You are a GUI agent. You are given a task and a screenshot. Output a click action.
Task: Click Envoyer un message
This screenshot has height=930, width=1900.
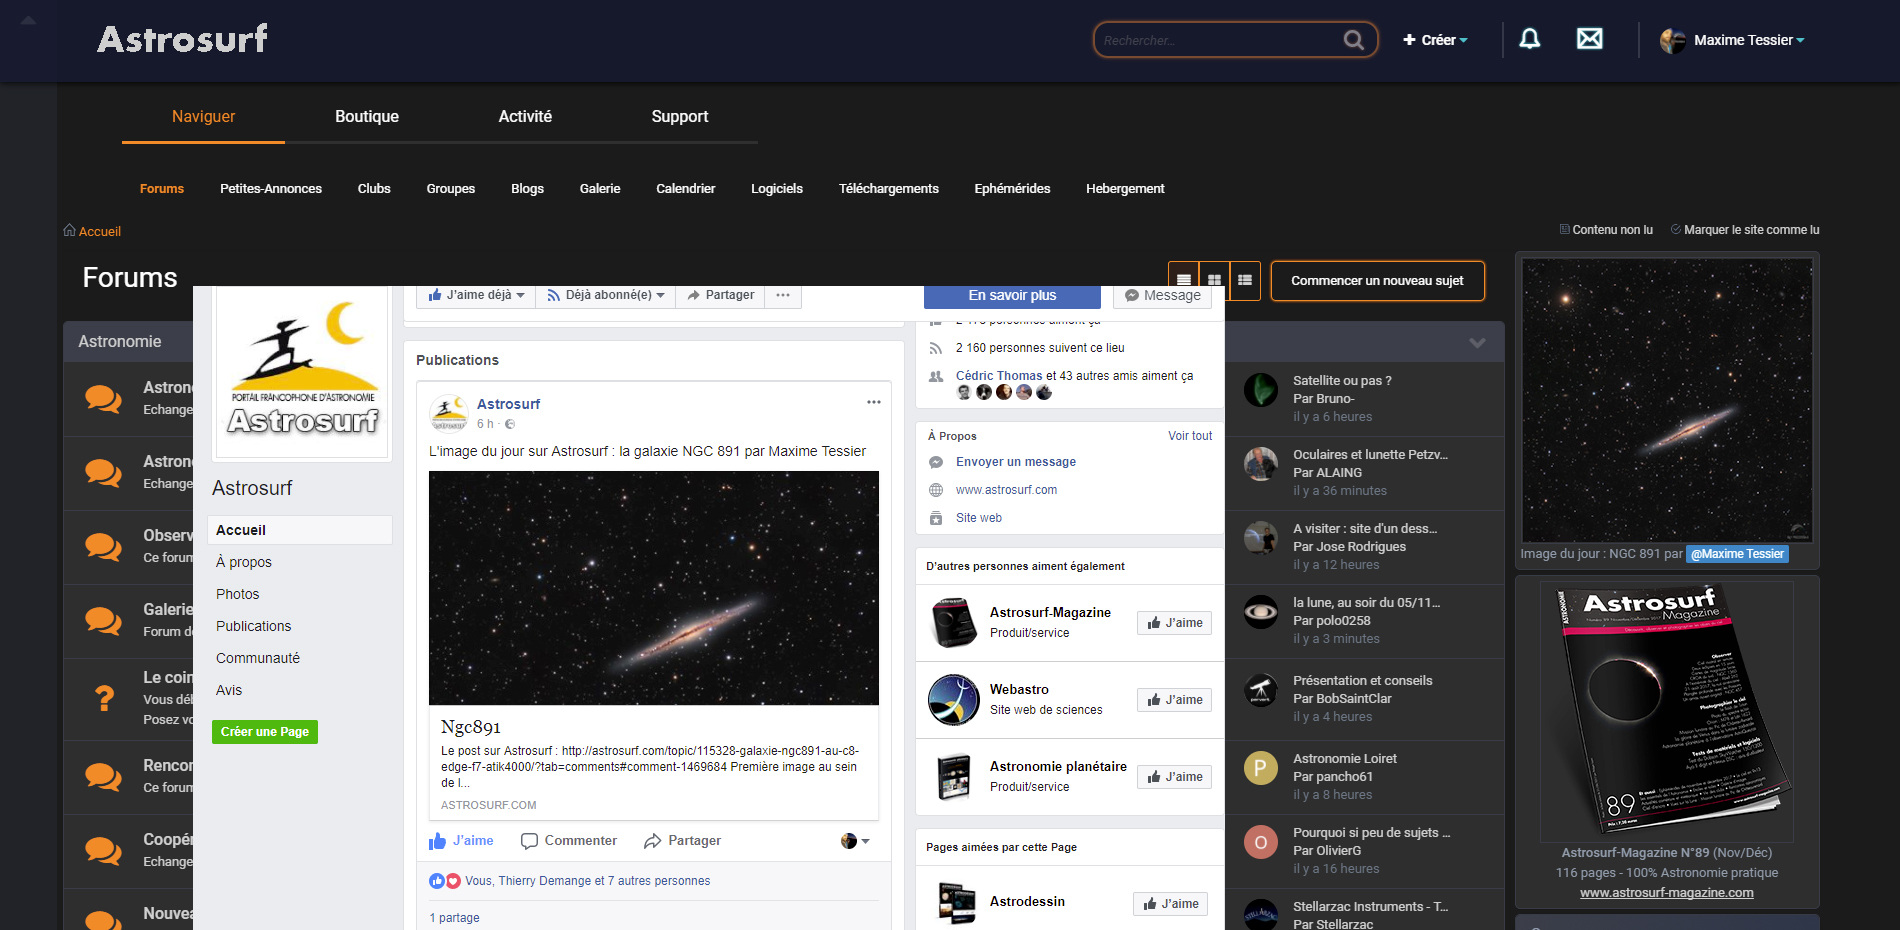[1015, 462]
